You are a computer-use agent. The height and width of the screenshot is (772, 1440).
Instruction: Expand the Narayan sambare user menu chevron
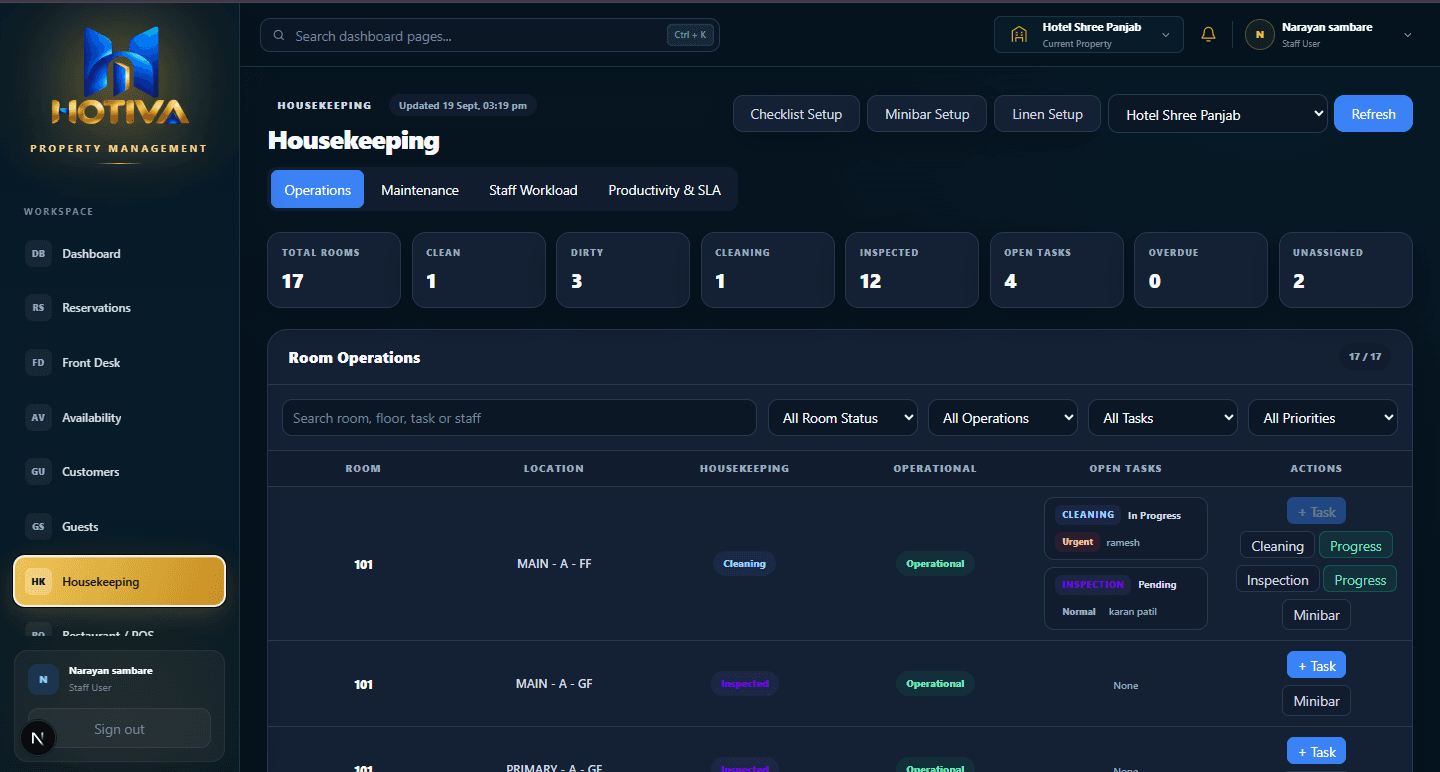(1408, 35)
